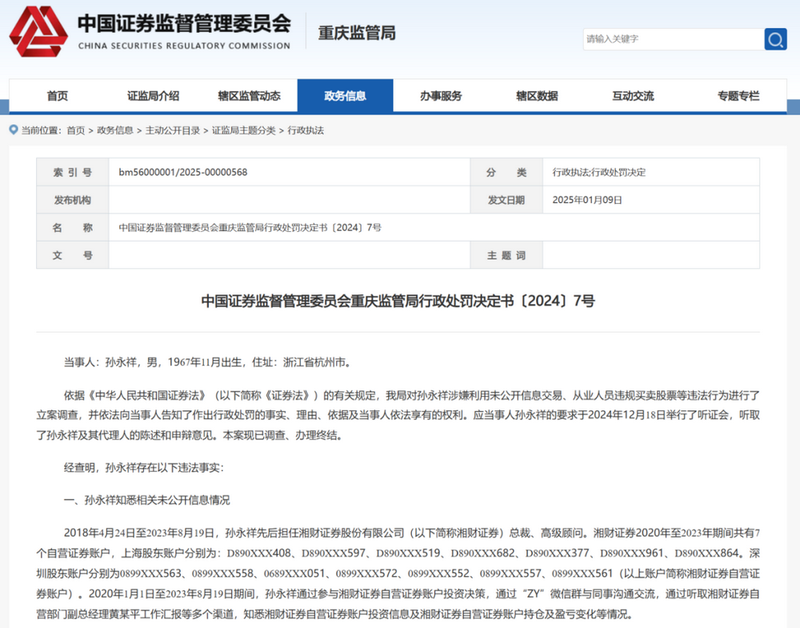Viewport: 800px width, 628px height.
Task: Click the icon next to 互动交流 nav item
Action: 606,94
